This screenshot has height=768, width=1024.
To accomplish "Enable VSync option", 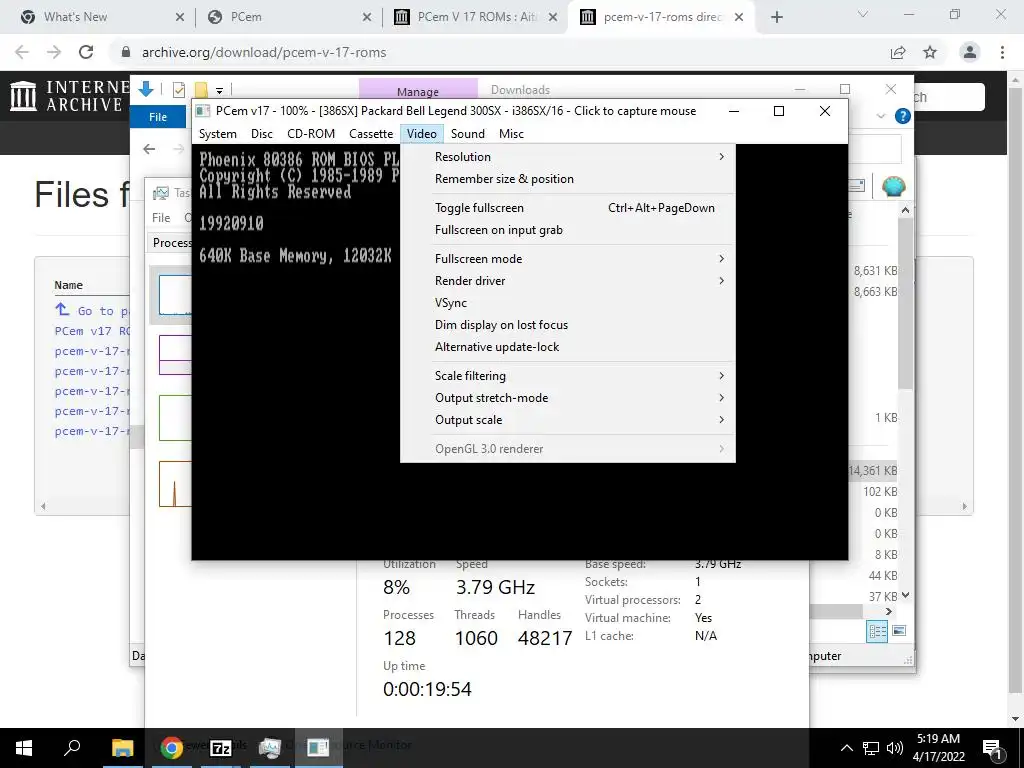I will (x=568, y=303).
